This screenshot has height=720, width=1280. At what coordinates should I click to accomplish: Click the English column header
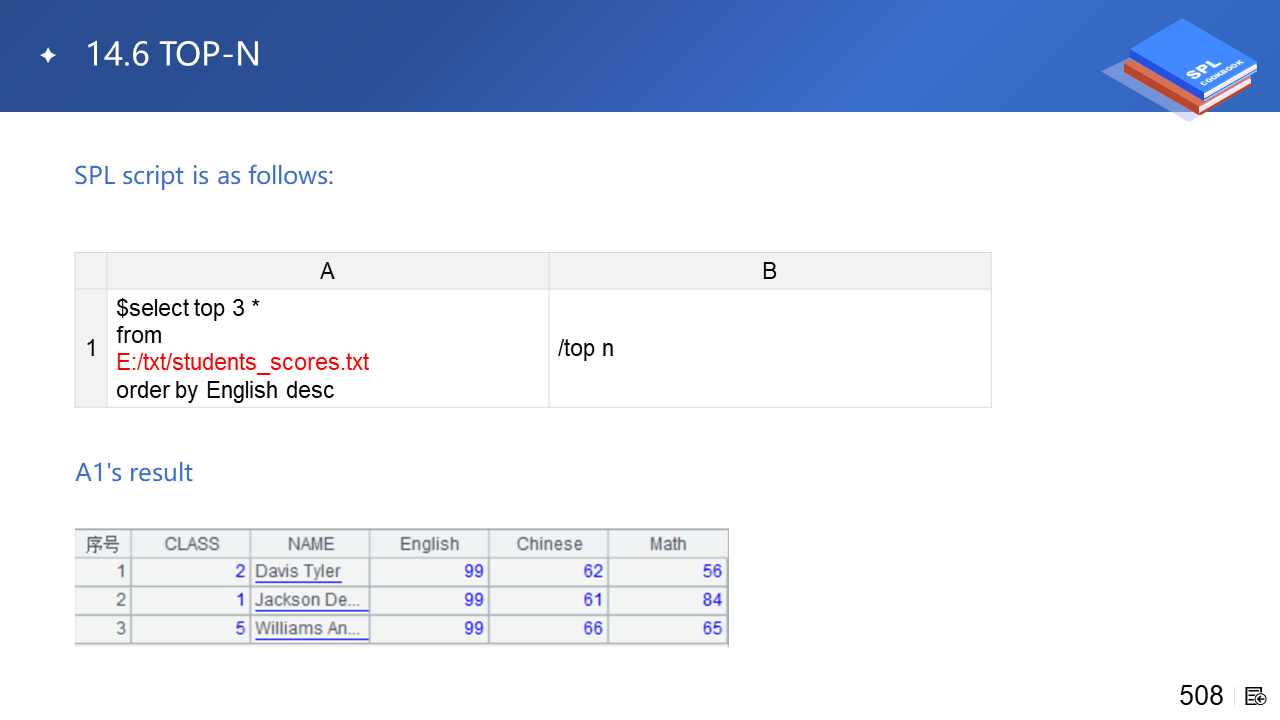click(429, 544)
